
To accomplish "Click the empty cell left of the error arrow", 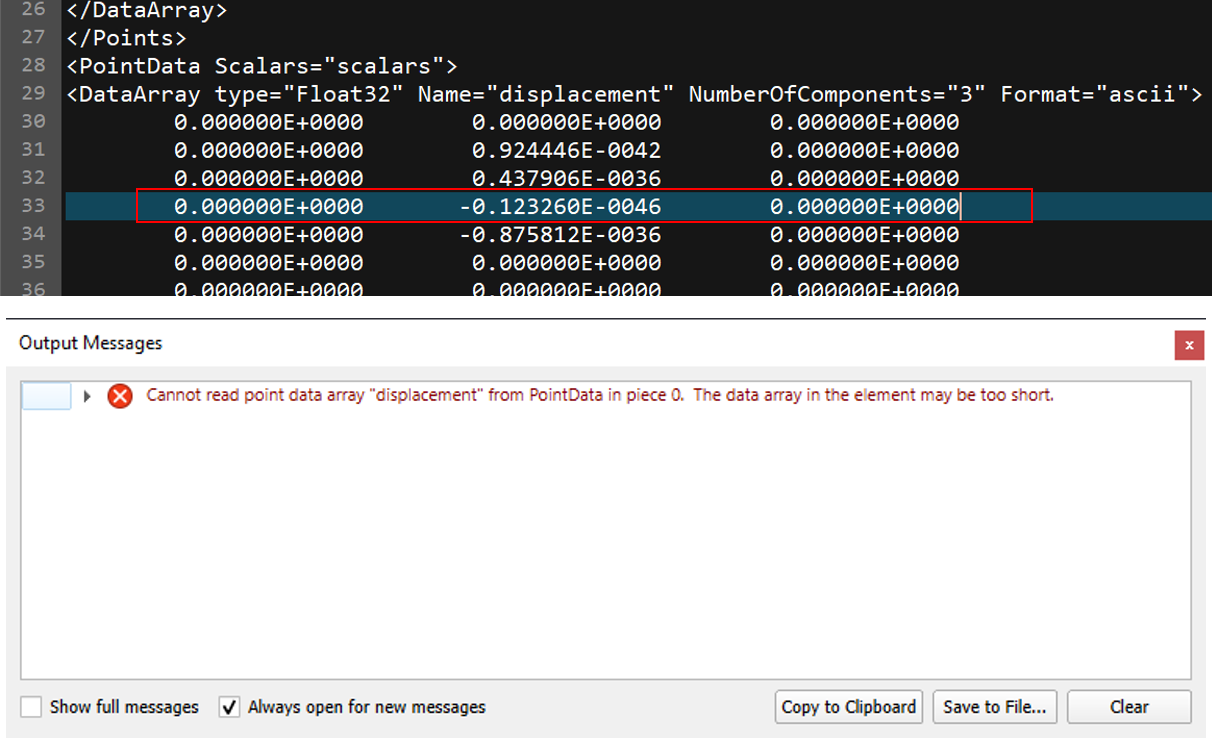I will tap(46, 396).
